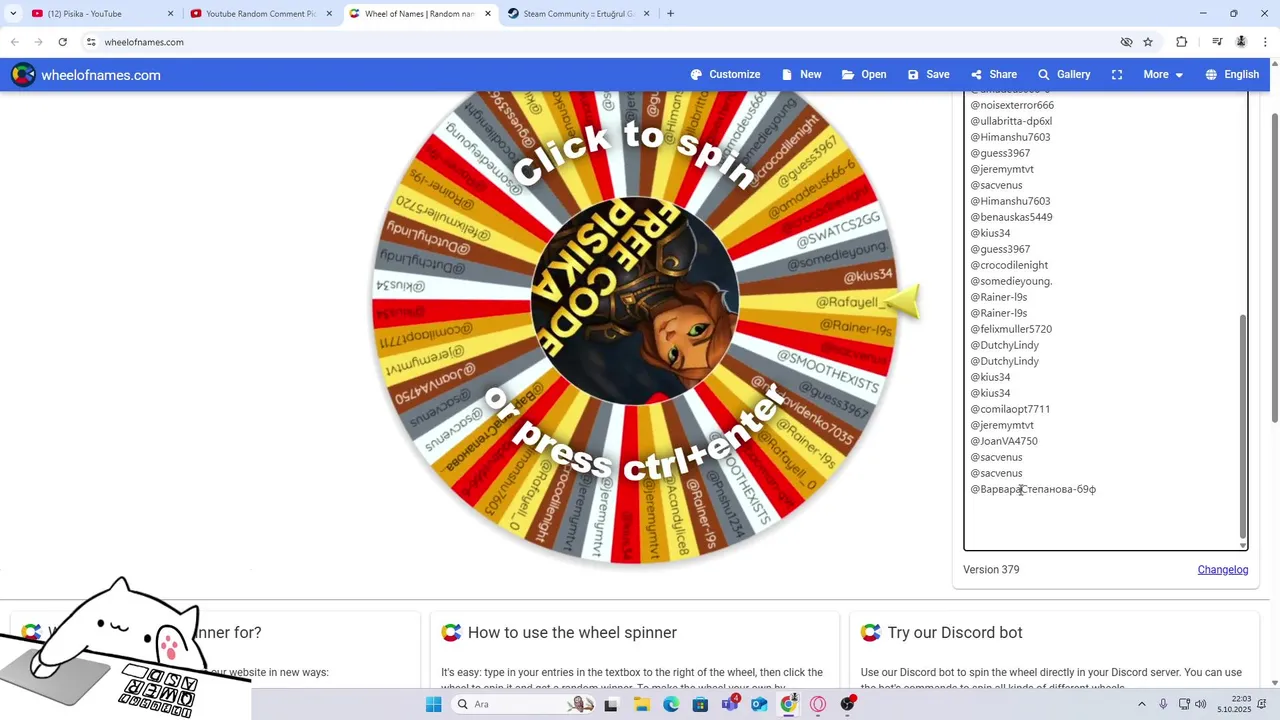
Task: Open Opera browser from the taskbar
Action: (x=818, y=704)
